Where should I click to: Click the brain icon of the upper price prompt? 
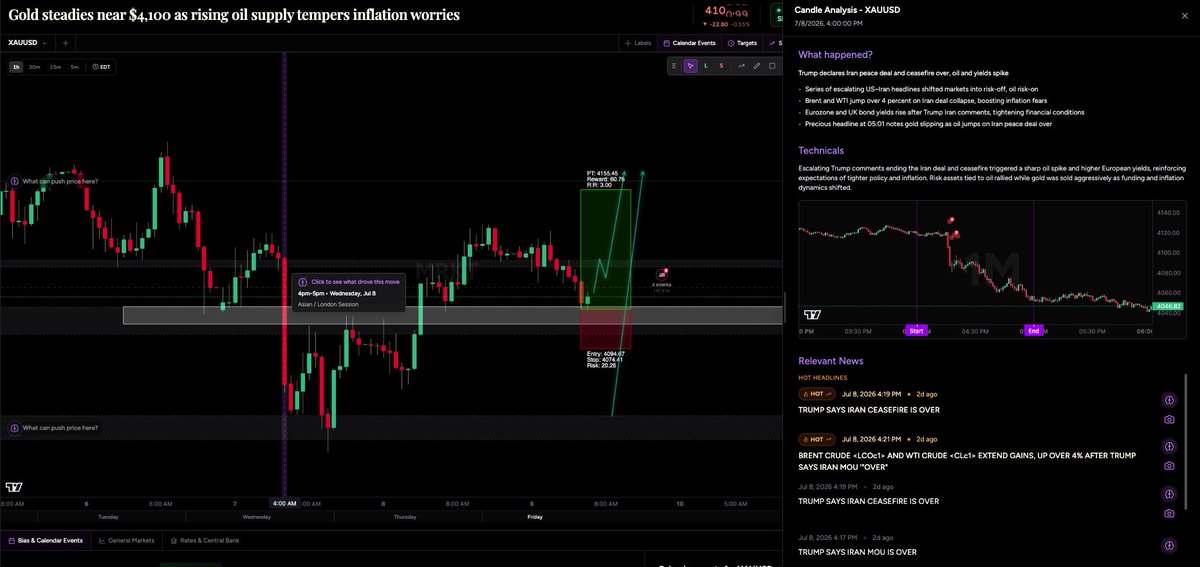14,181
